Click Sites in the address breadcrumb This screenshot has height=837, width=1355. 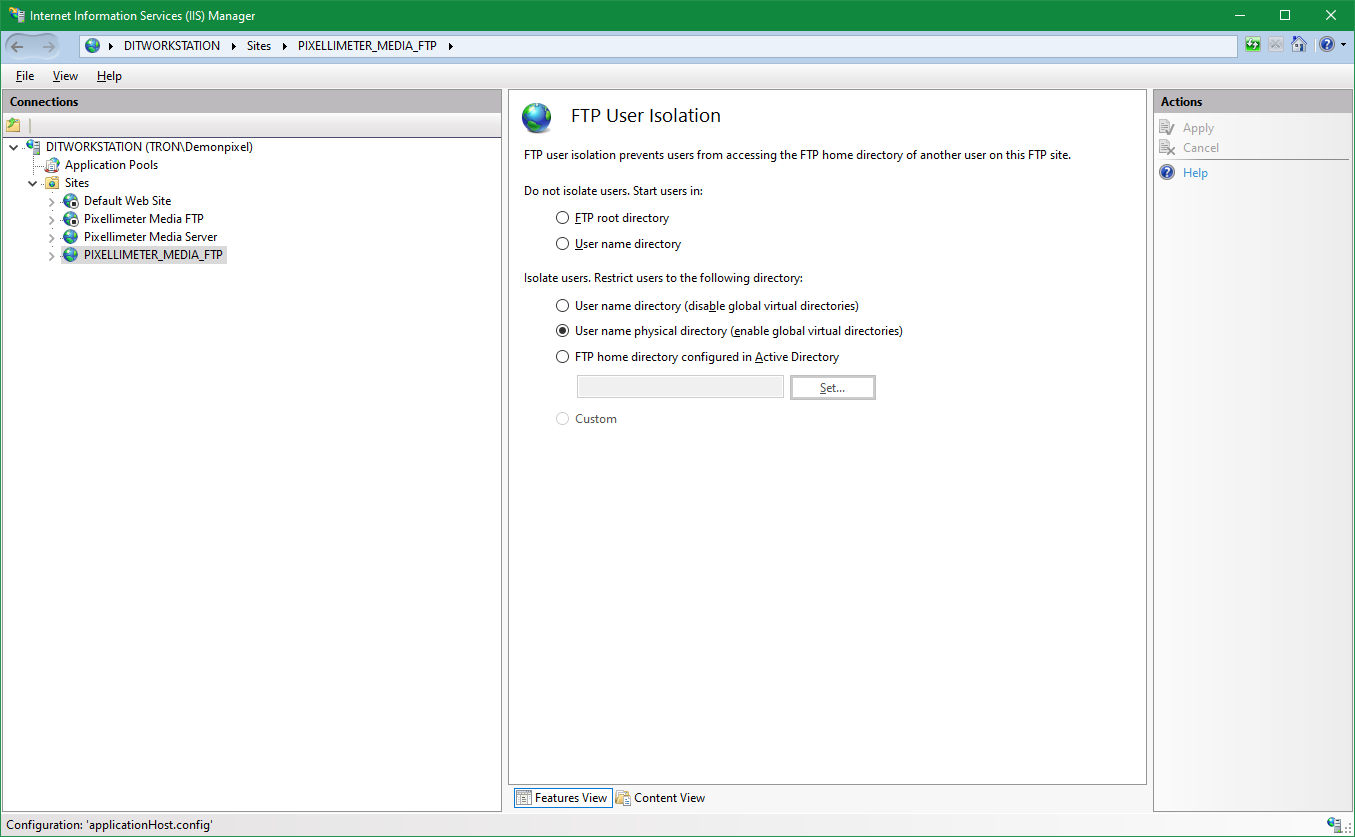click(259, 46)
